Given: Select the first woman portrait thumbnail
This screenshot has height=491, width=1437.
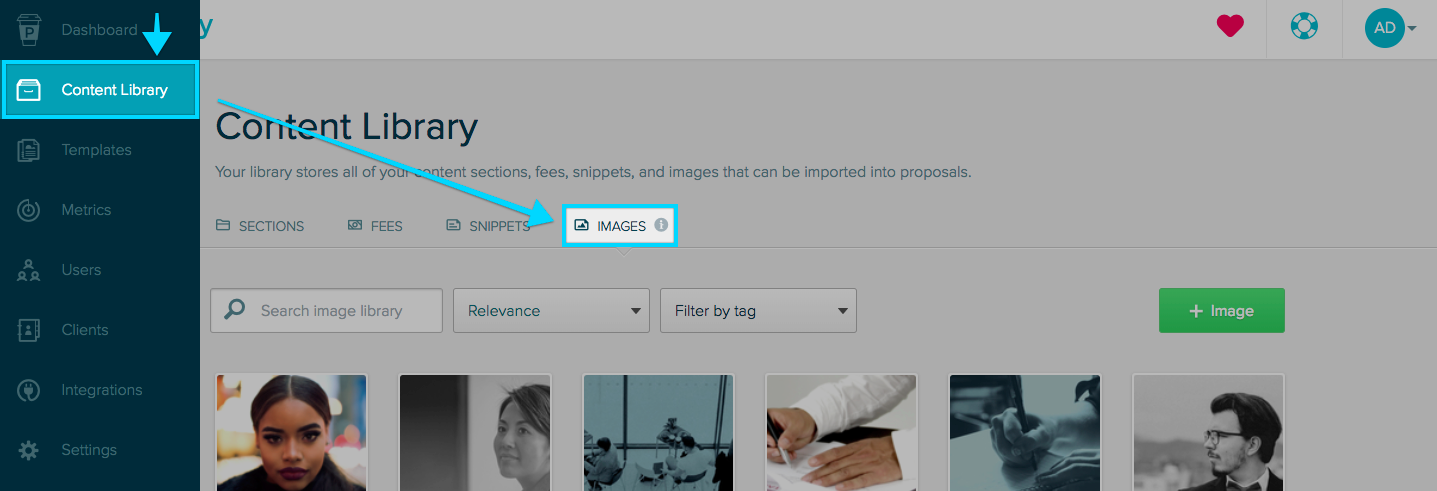Looking at the screenshot, I should [292, 432].
